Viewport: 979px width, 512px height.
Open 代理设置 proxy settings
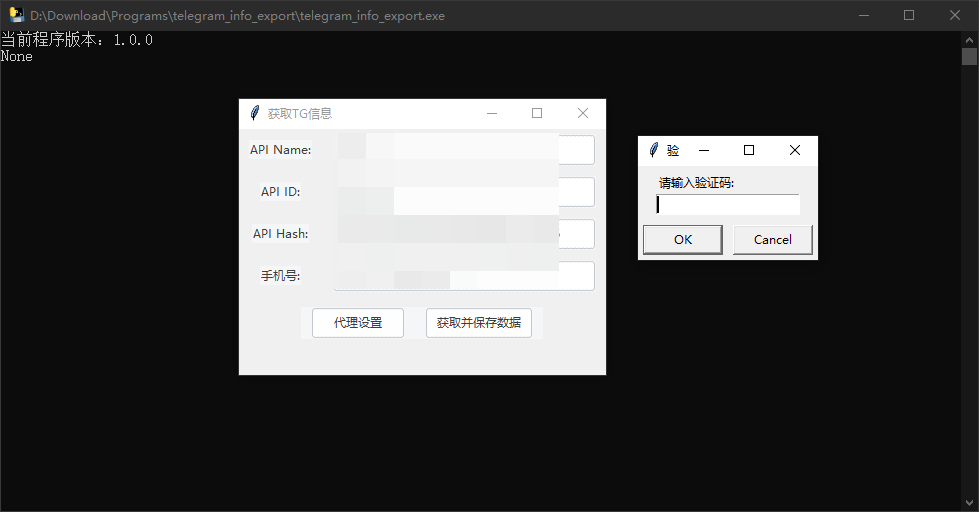coord(358,323)
